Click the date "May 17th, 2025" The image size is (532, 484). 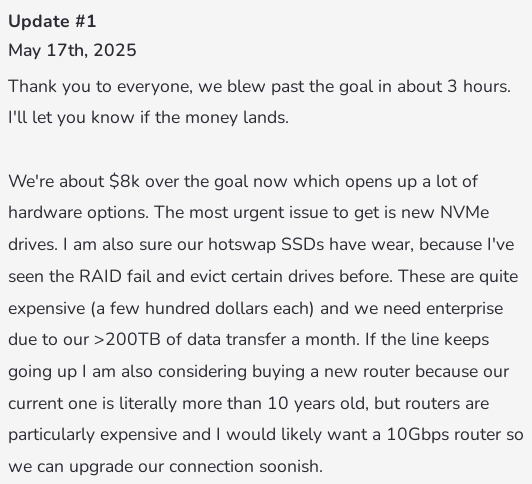72,51
